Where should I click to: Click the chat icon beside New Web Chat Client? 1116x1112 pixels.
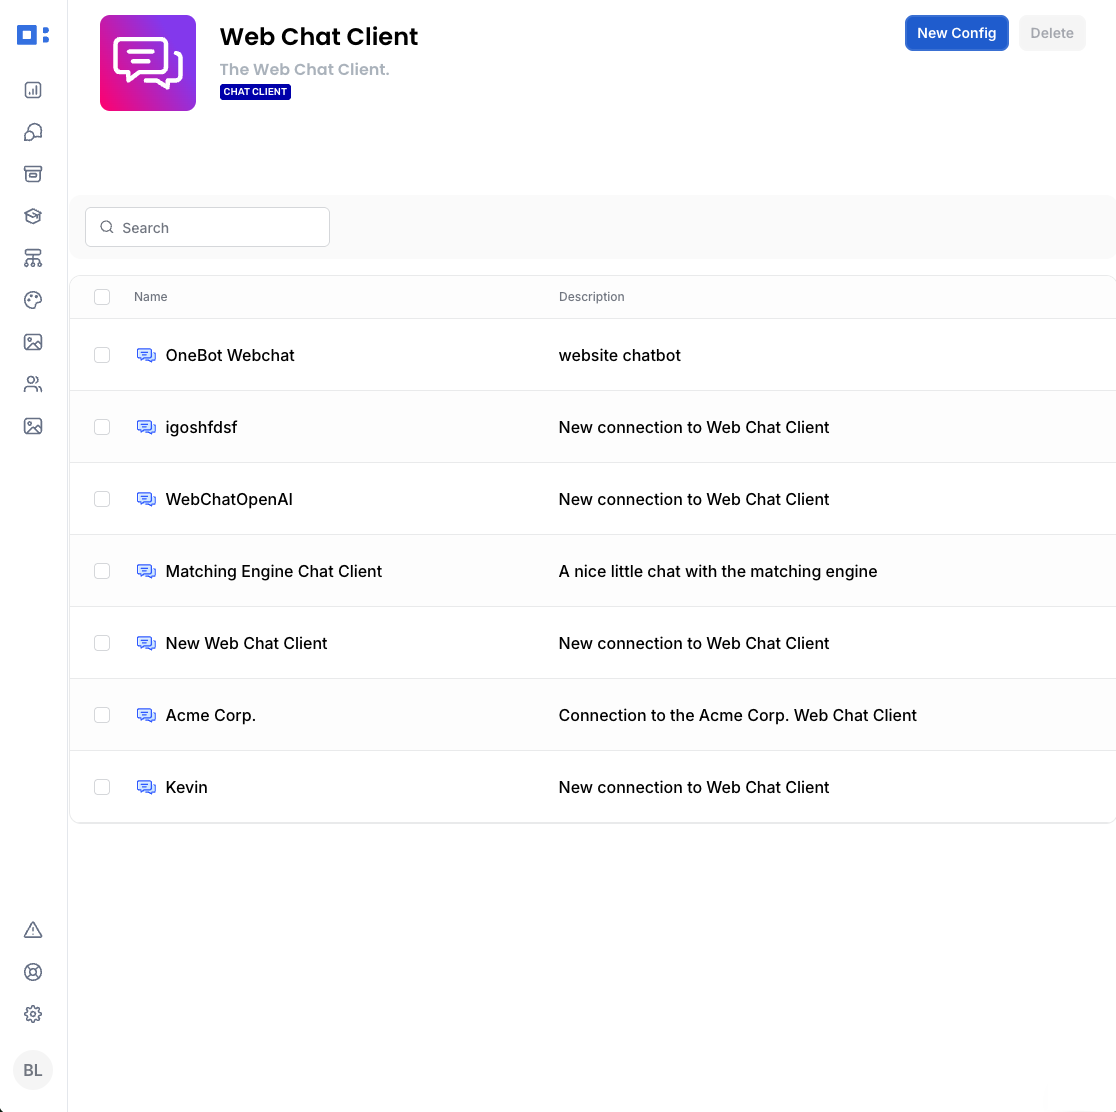pos(146,643)
